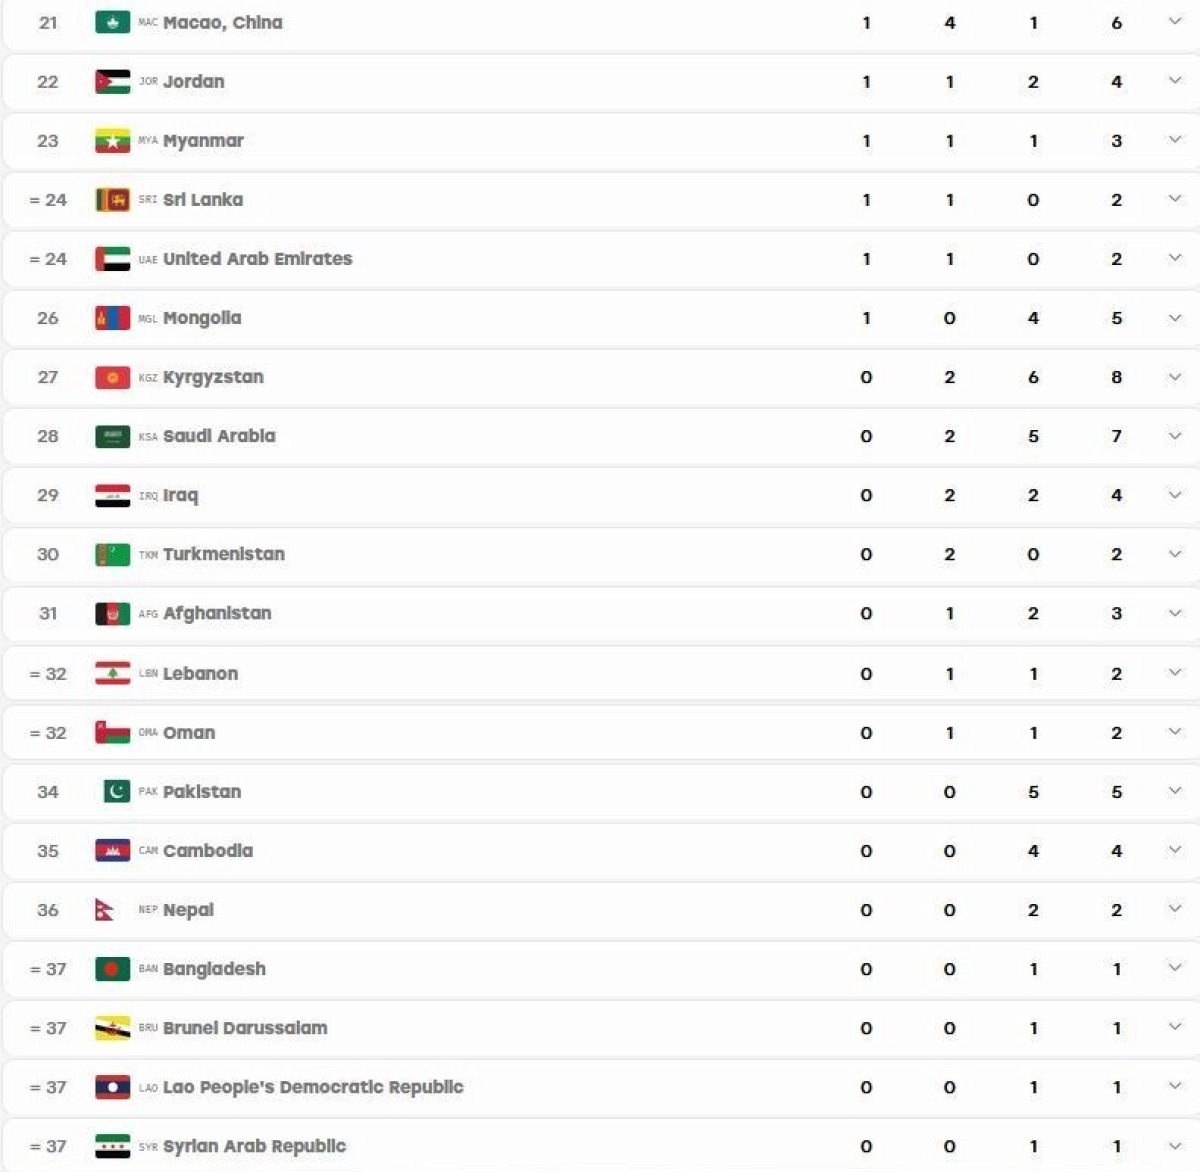Click the Sri Lanka flag icon
1200x1172 pixels.
pyautogui.click(x=112, y=199)
